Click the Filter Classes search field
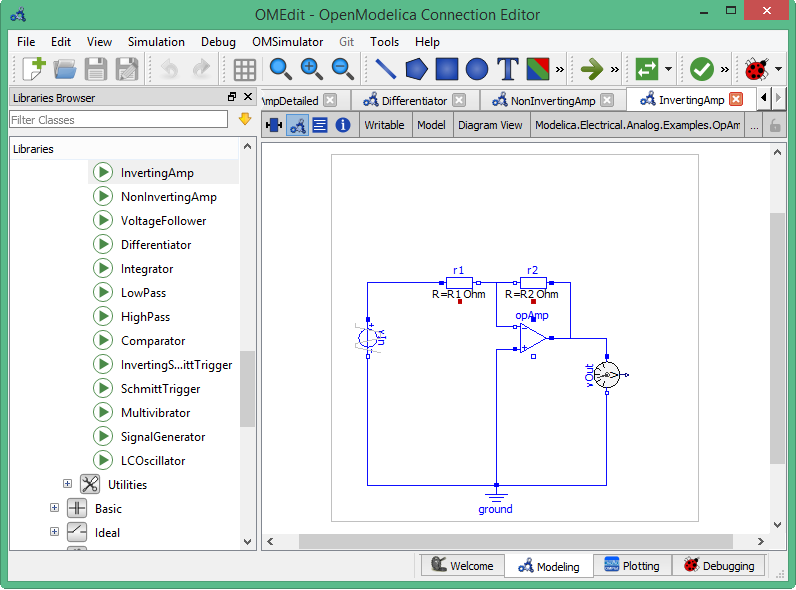Image resolution: width=796 pixels, height=590 pixels. click(x=118, y=120)
